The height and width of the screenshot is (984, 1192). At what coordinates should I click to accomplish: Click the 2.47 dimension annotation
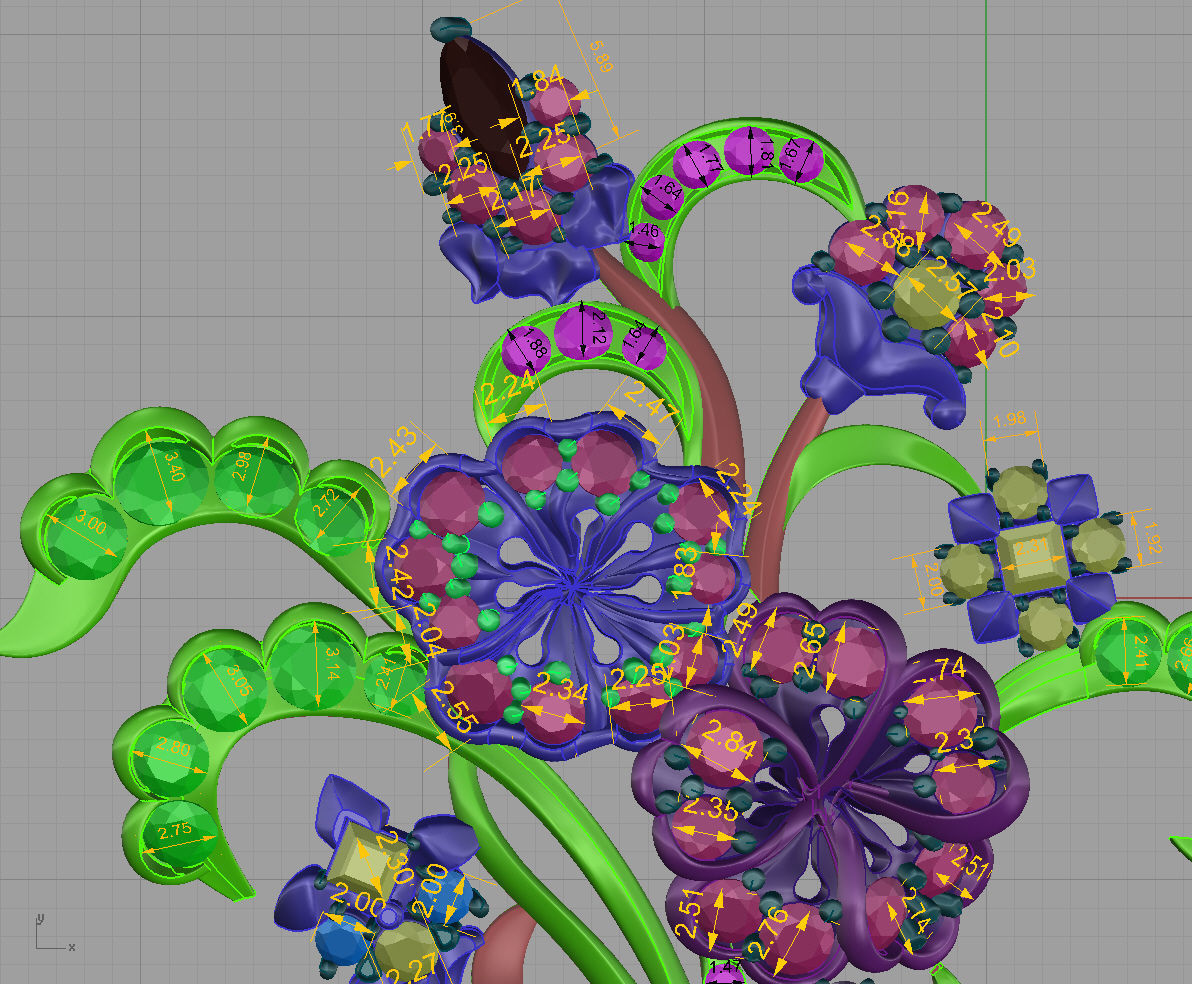pyautogui.click(x=652, y=403)
